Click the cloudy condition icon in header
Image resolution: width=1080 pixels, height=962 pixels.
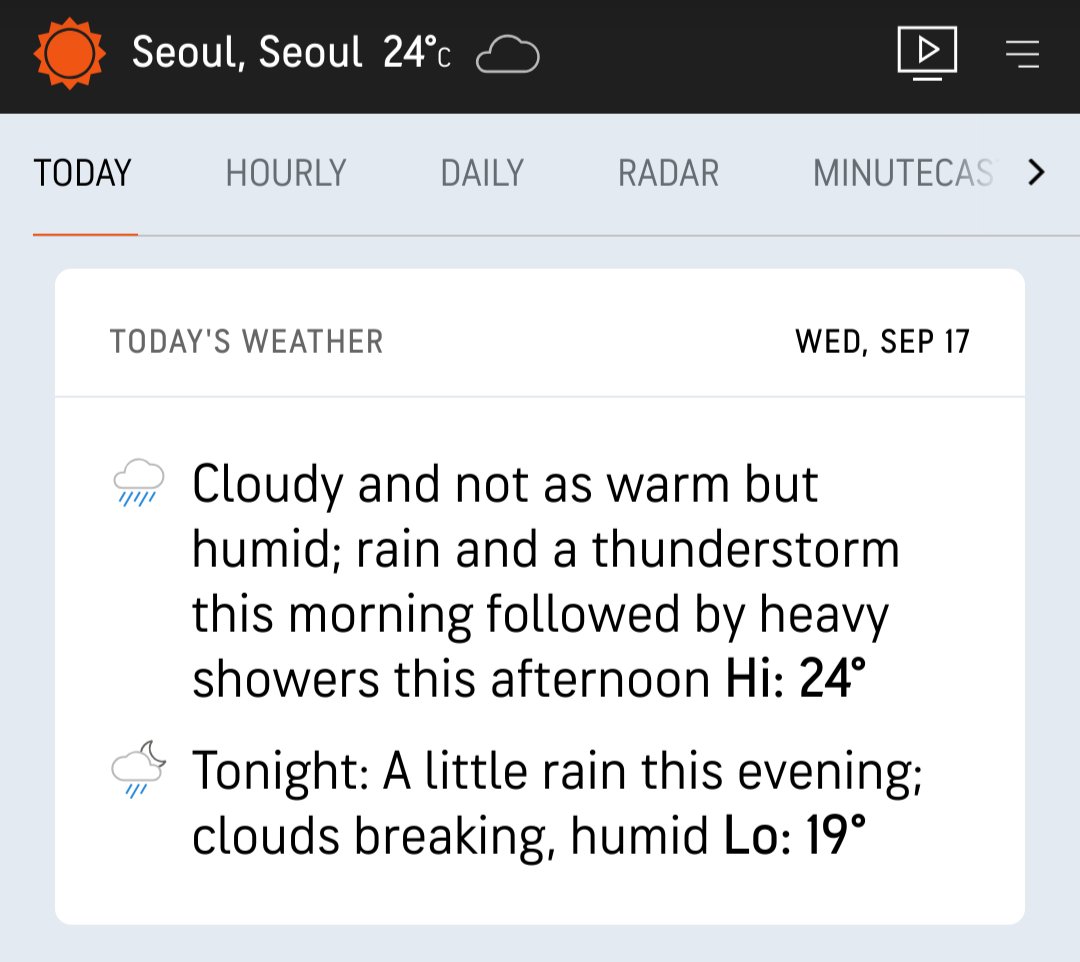click(x=508, y=54)
